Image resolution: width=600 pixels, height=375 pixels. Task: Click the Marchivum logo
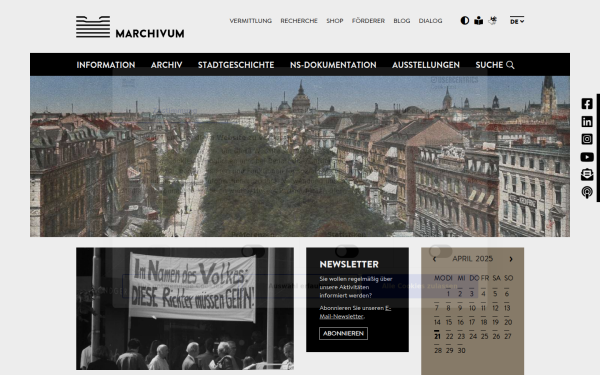(130, 27)
